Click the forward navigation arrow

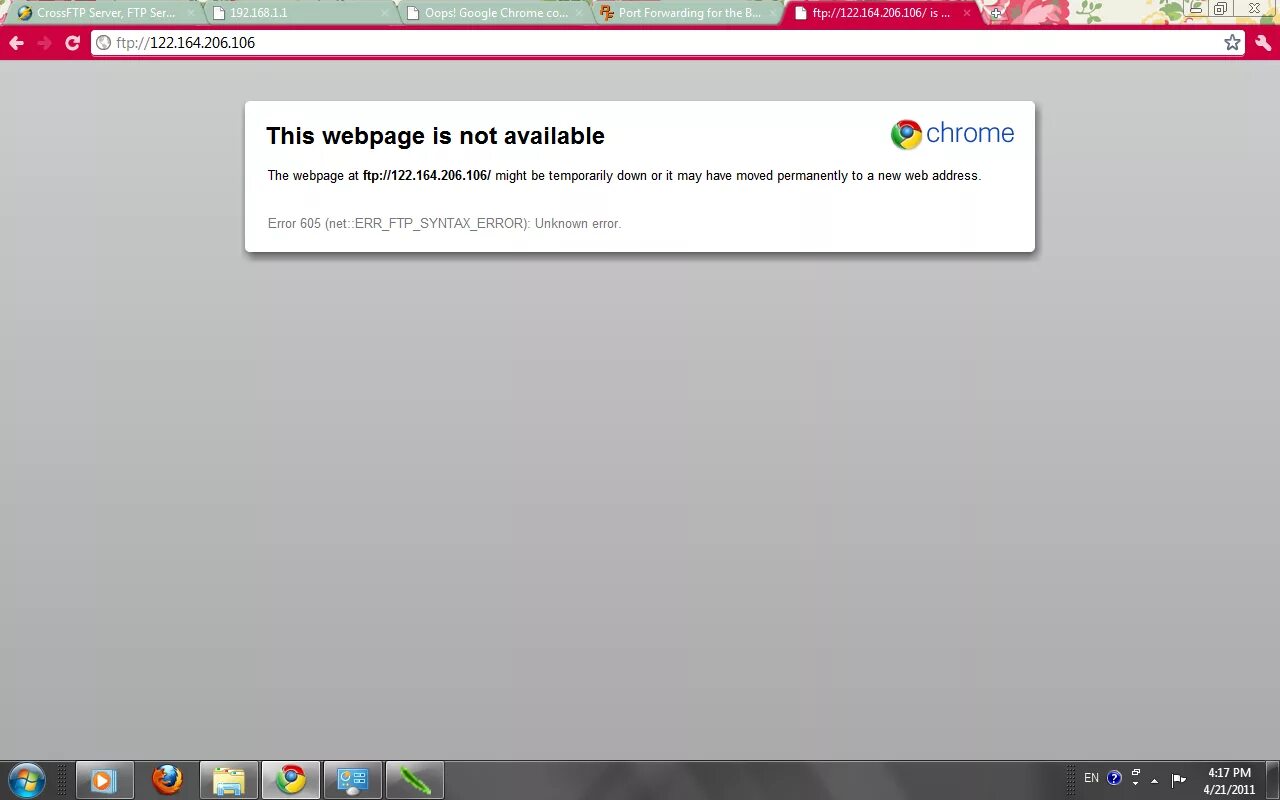[x=44, y=43]
